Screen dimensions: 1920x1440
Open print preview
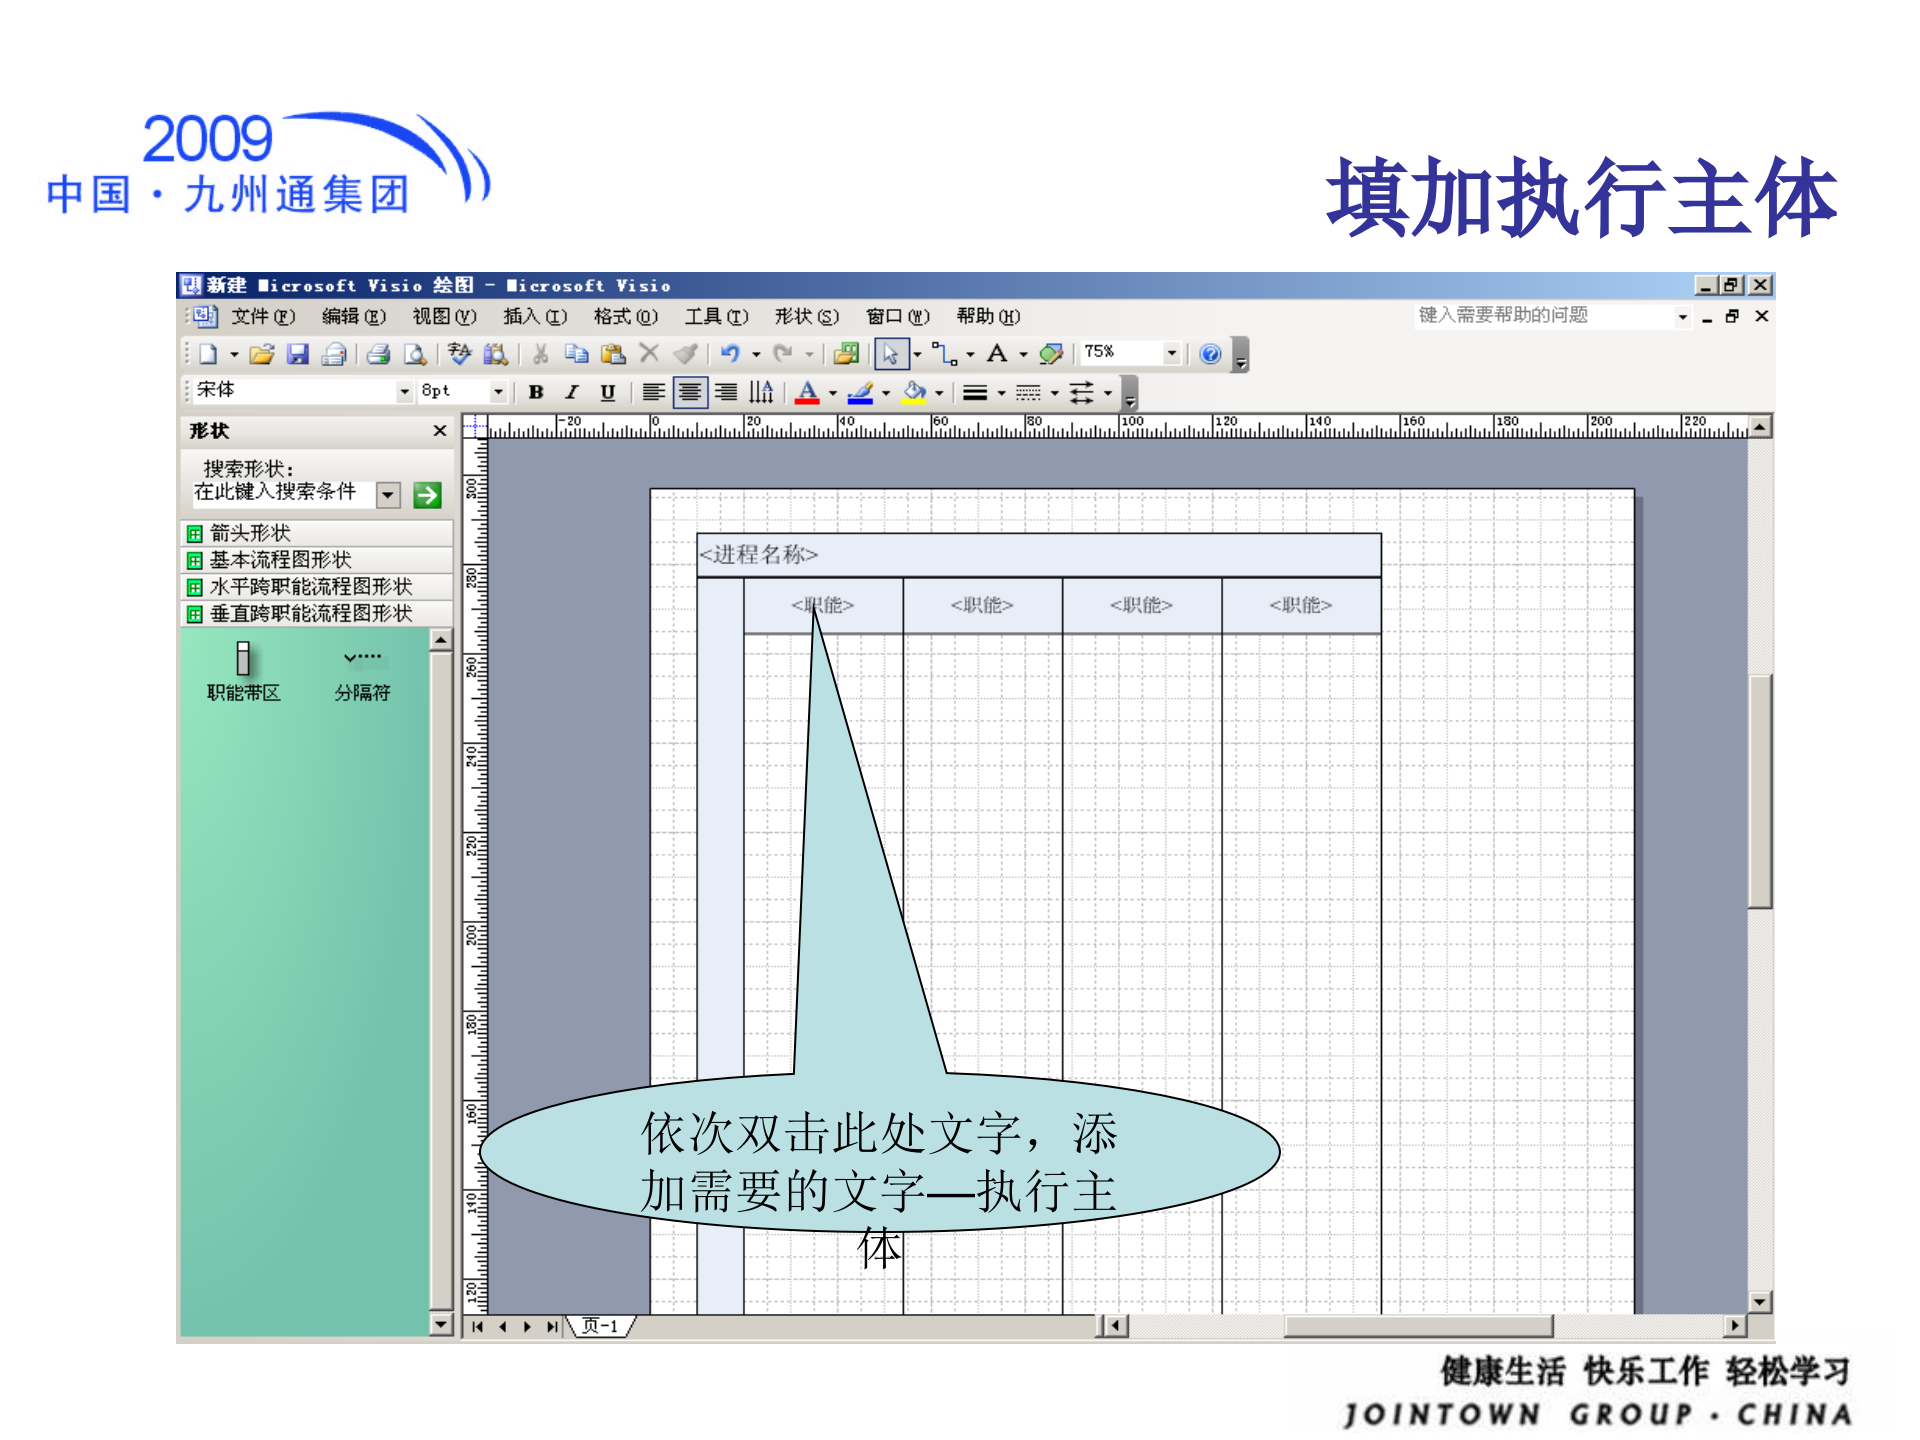coord(414,353)
